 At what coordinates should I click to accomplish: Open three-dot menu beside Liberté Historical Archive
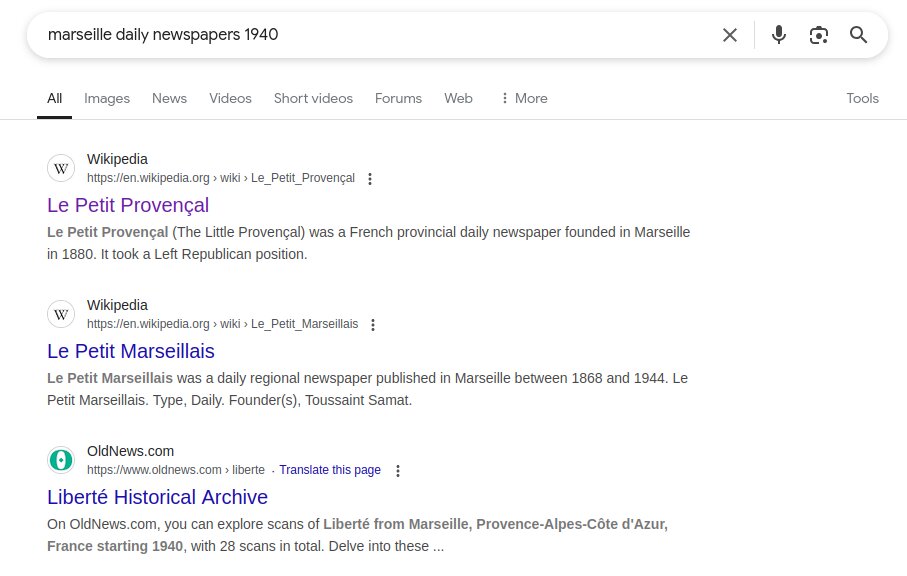point(397,470)
